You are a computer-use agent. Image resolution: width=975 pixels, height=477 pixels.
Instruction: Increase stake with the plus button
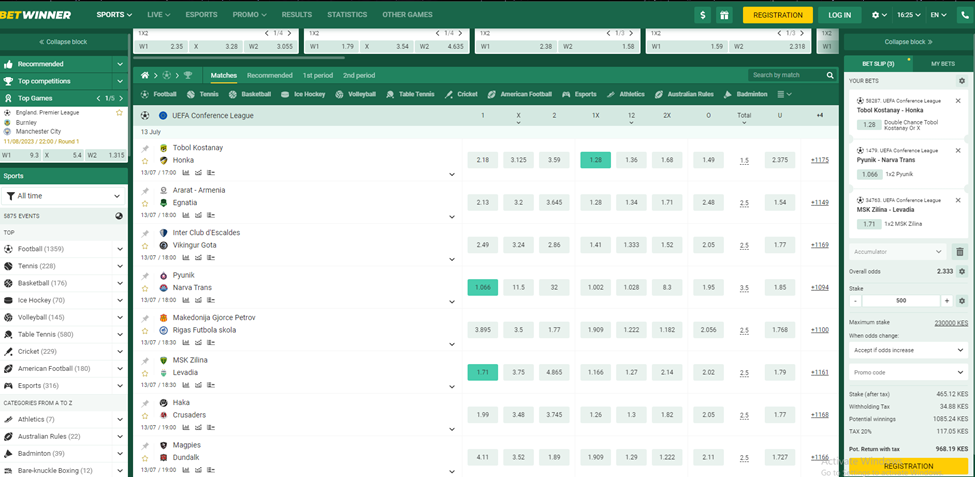point(947,301)
